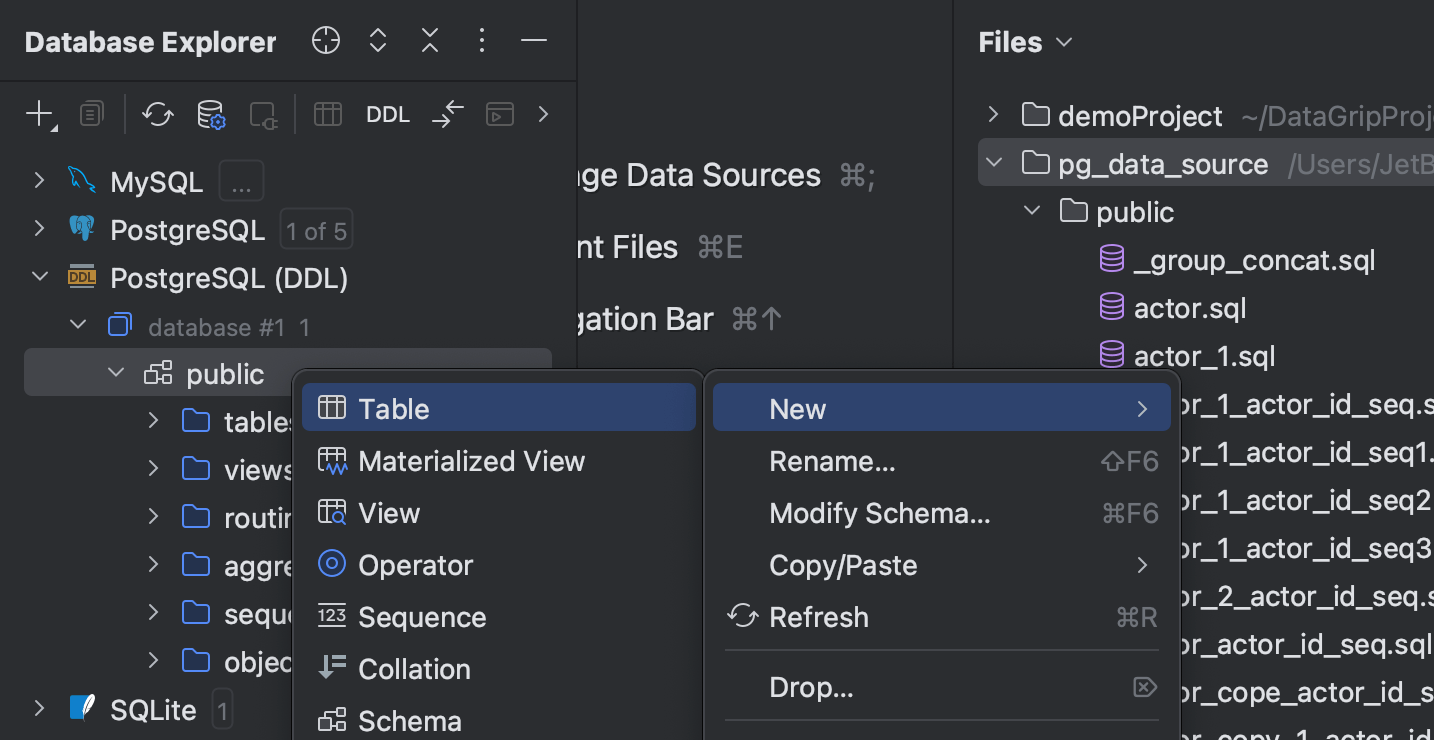Refresh the database connection
This screenshot has height=740, width=1434.
tap(157, 113)
